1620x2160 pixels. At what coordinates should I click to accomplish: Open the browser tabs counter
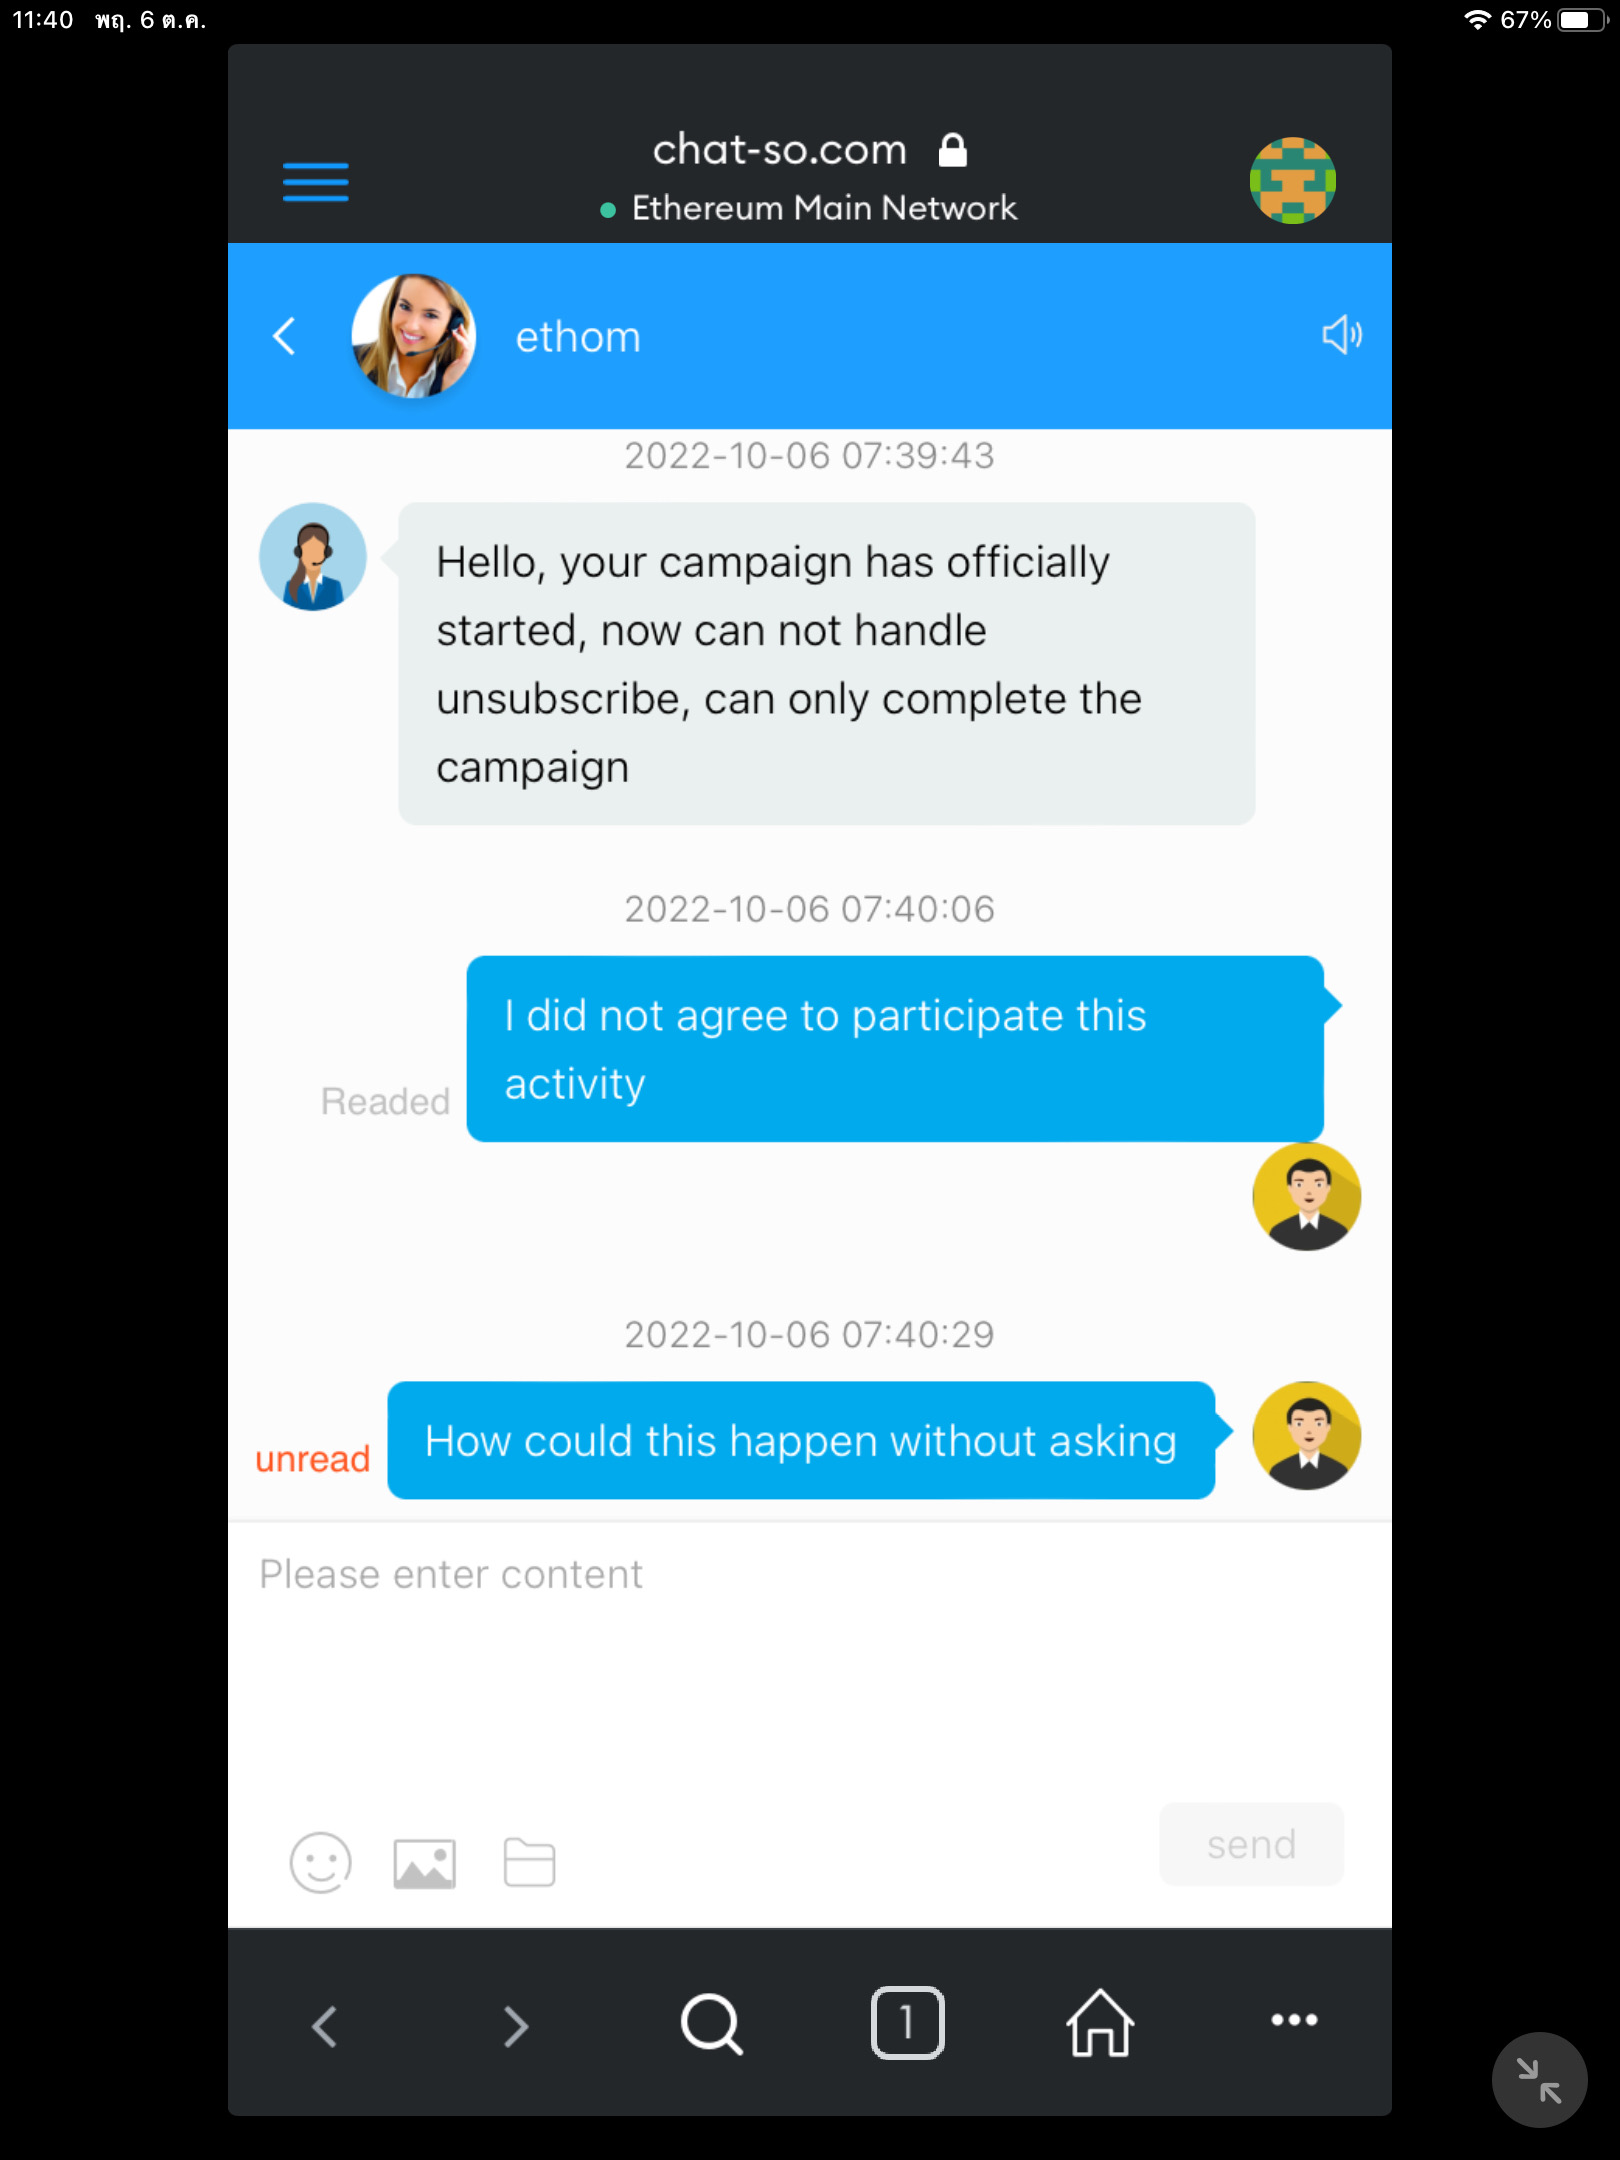907,2022
